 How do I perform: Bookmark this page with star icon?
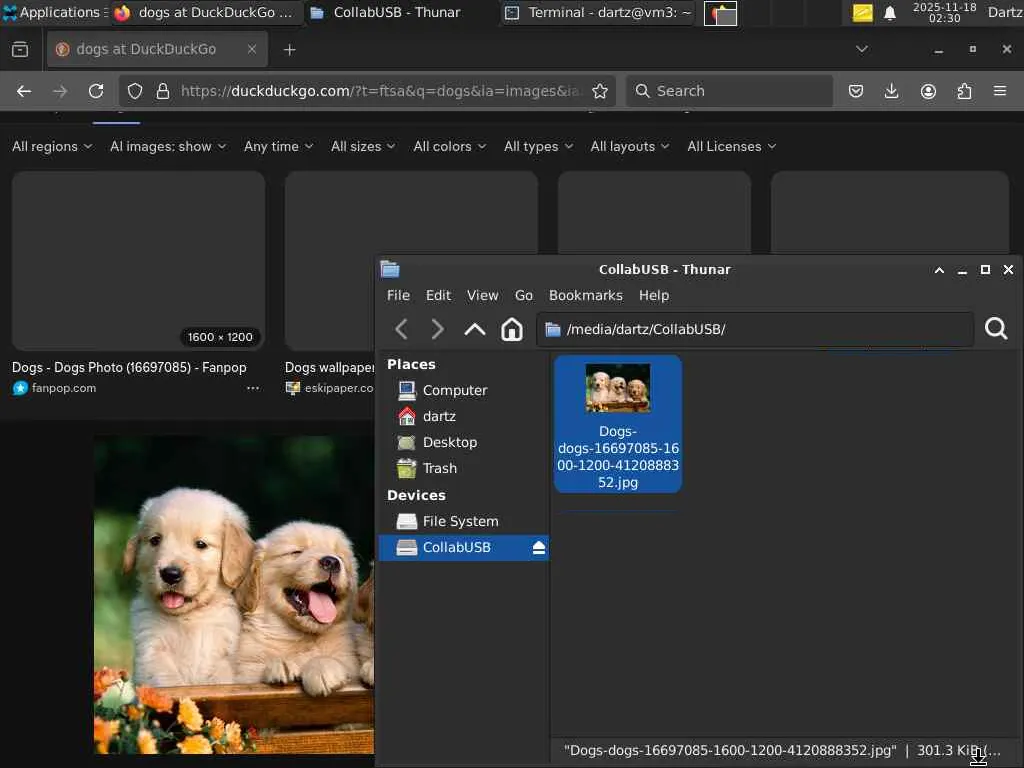coord(600,91)
